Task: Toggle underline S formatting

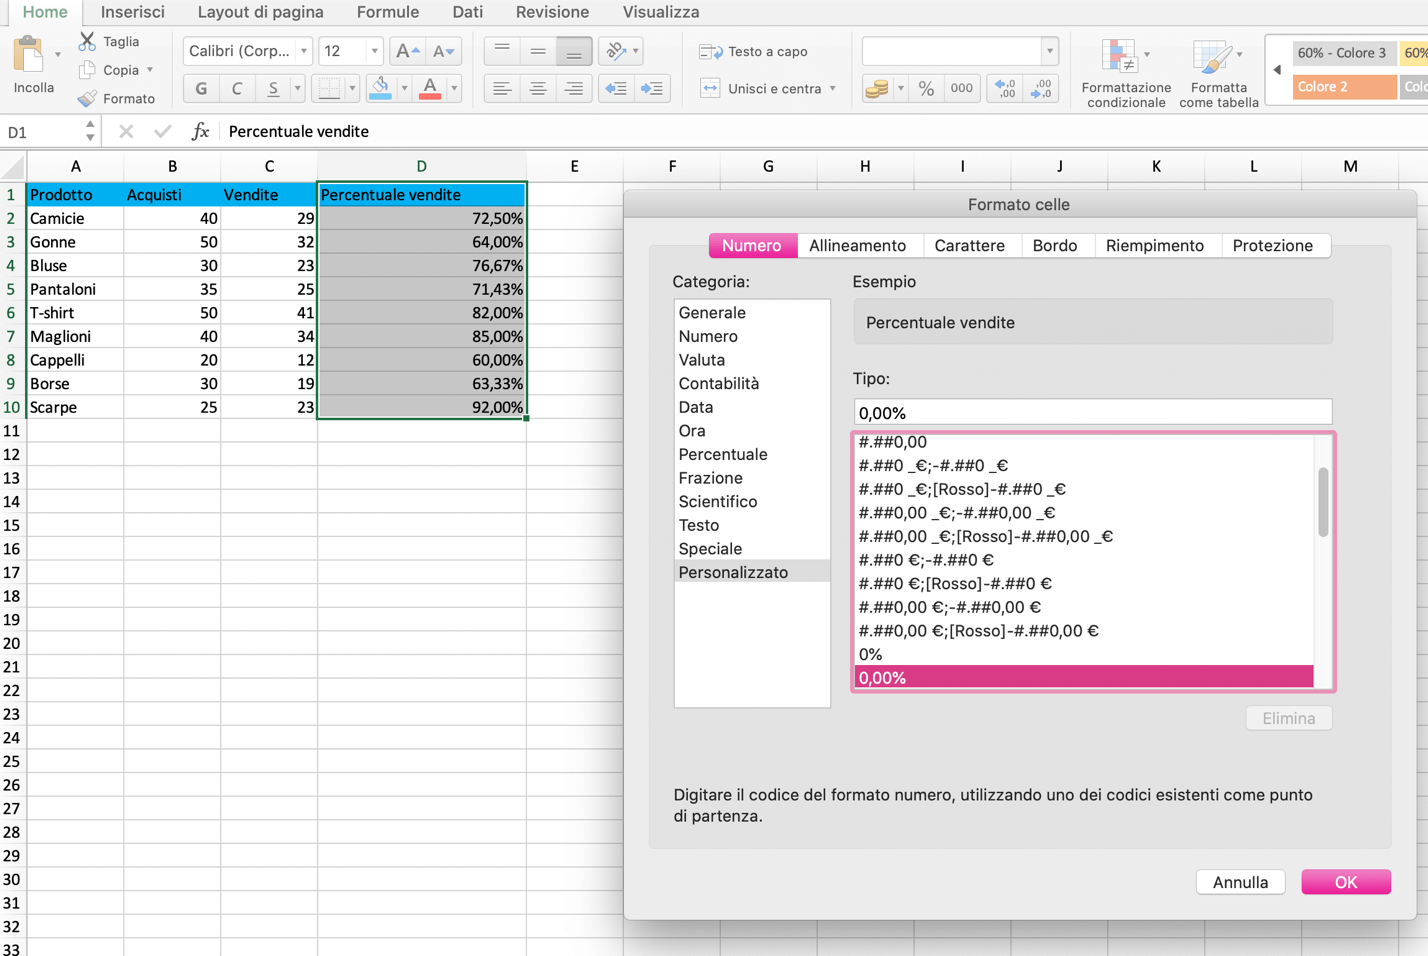Action: point(273,88)
